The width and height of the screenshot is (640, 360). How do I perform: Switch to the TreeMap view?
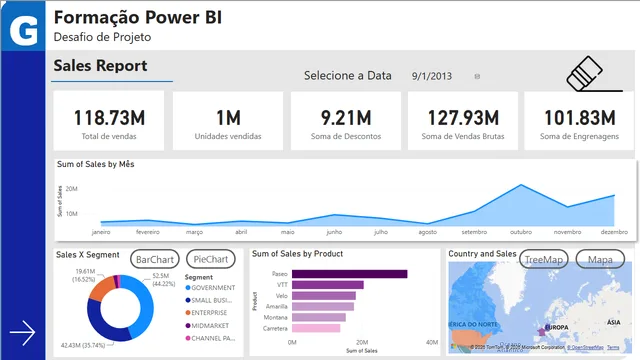click(x=544, y=260)
